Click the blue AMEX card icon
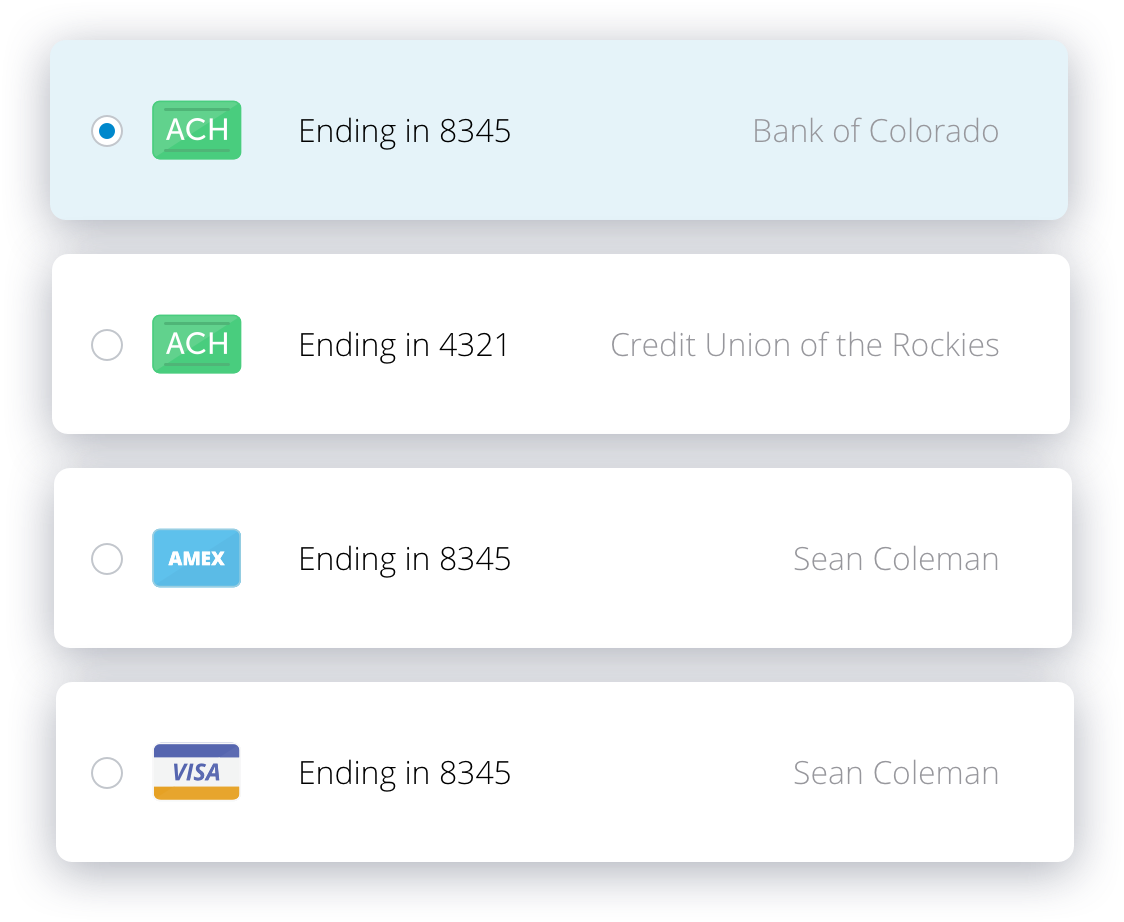 196,558
